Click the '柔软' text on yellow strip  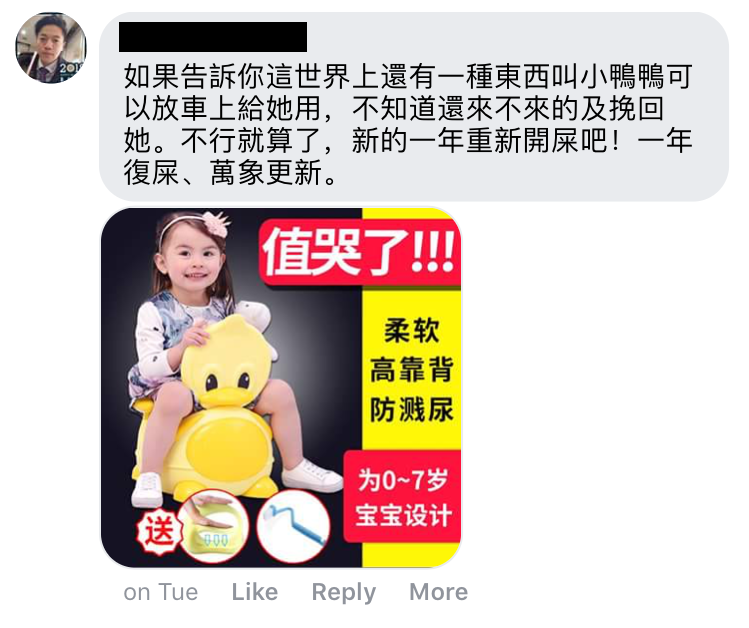(411, 330)
